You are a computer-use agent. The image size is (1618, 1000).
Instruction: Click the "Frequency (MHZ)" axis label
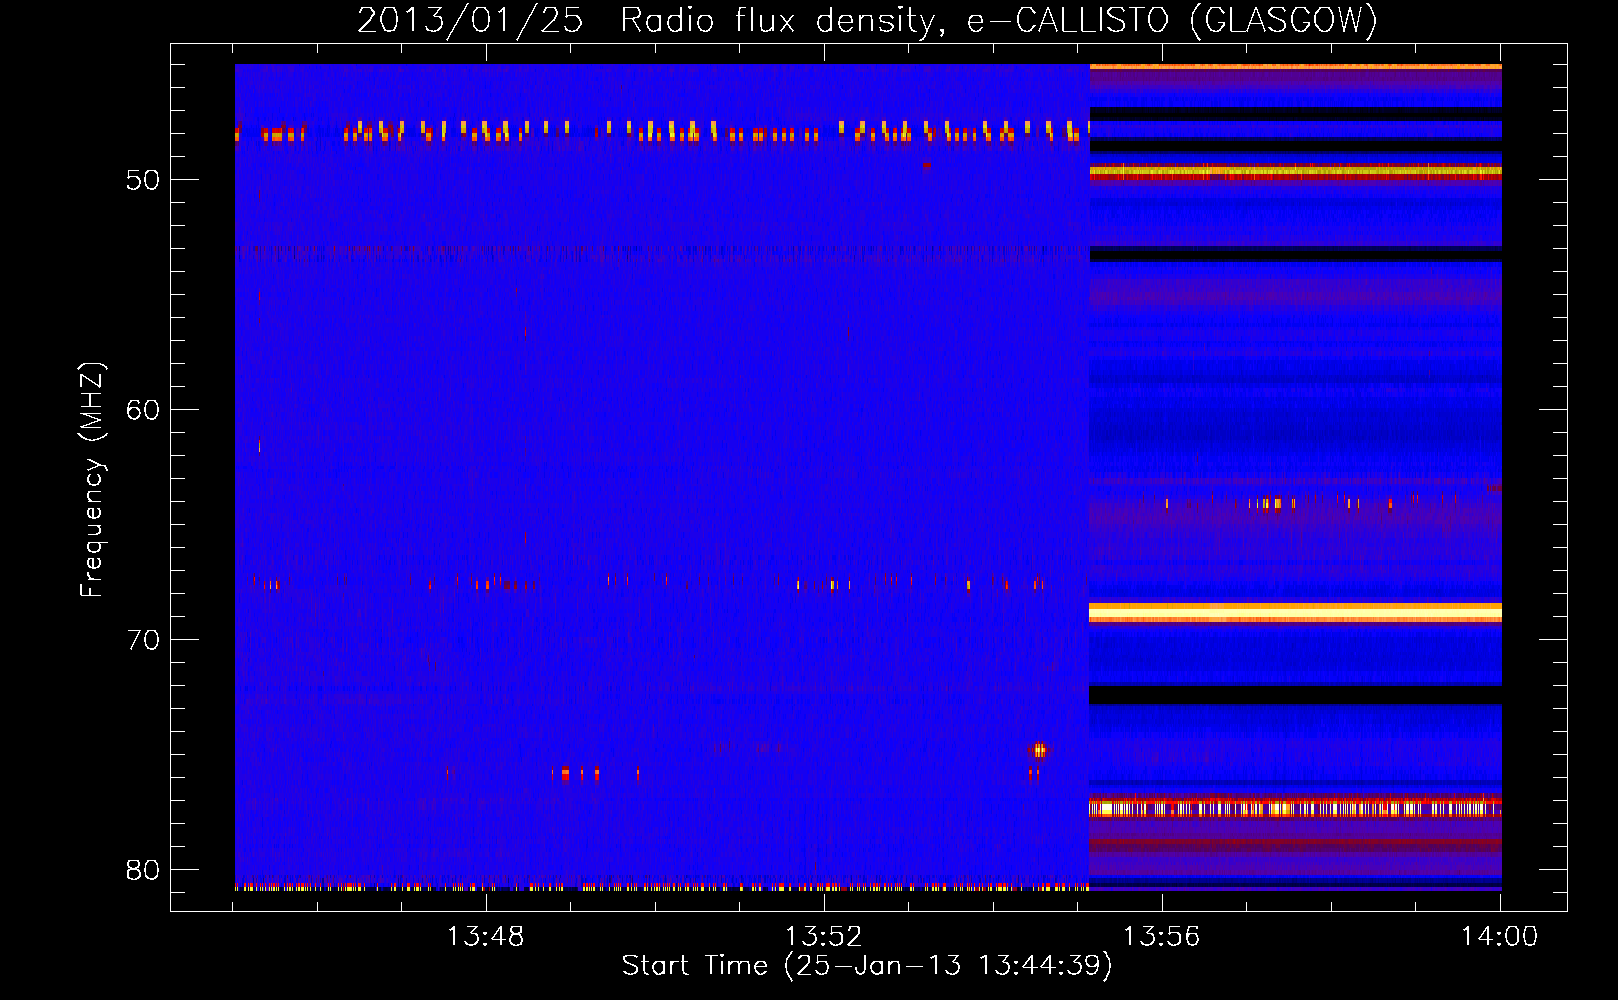(x=91, y=480)
